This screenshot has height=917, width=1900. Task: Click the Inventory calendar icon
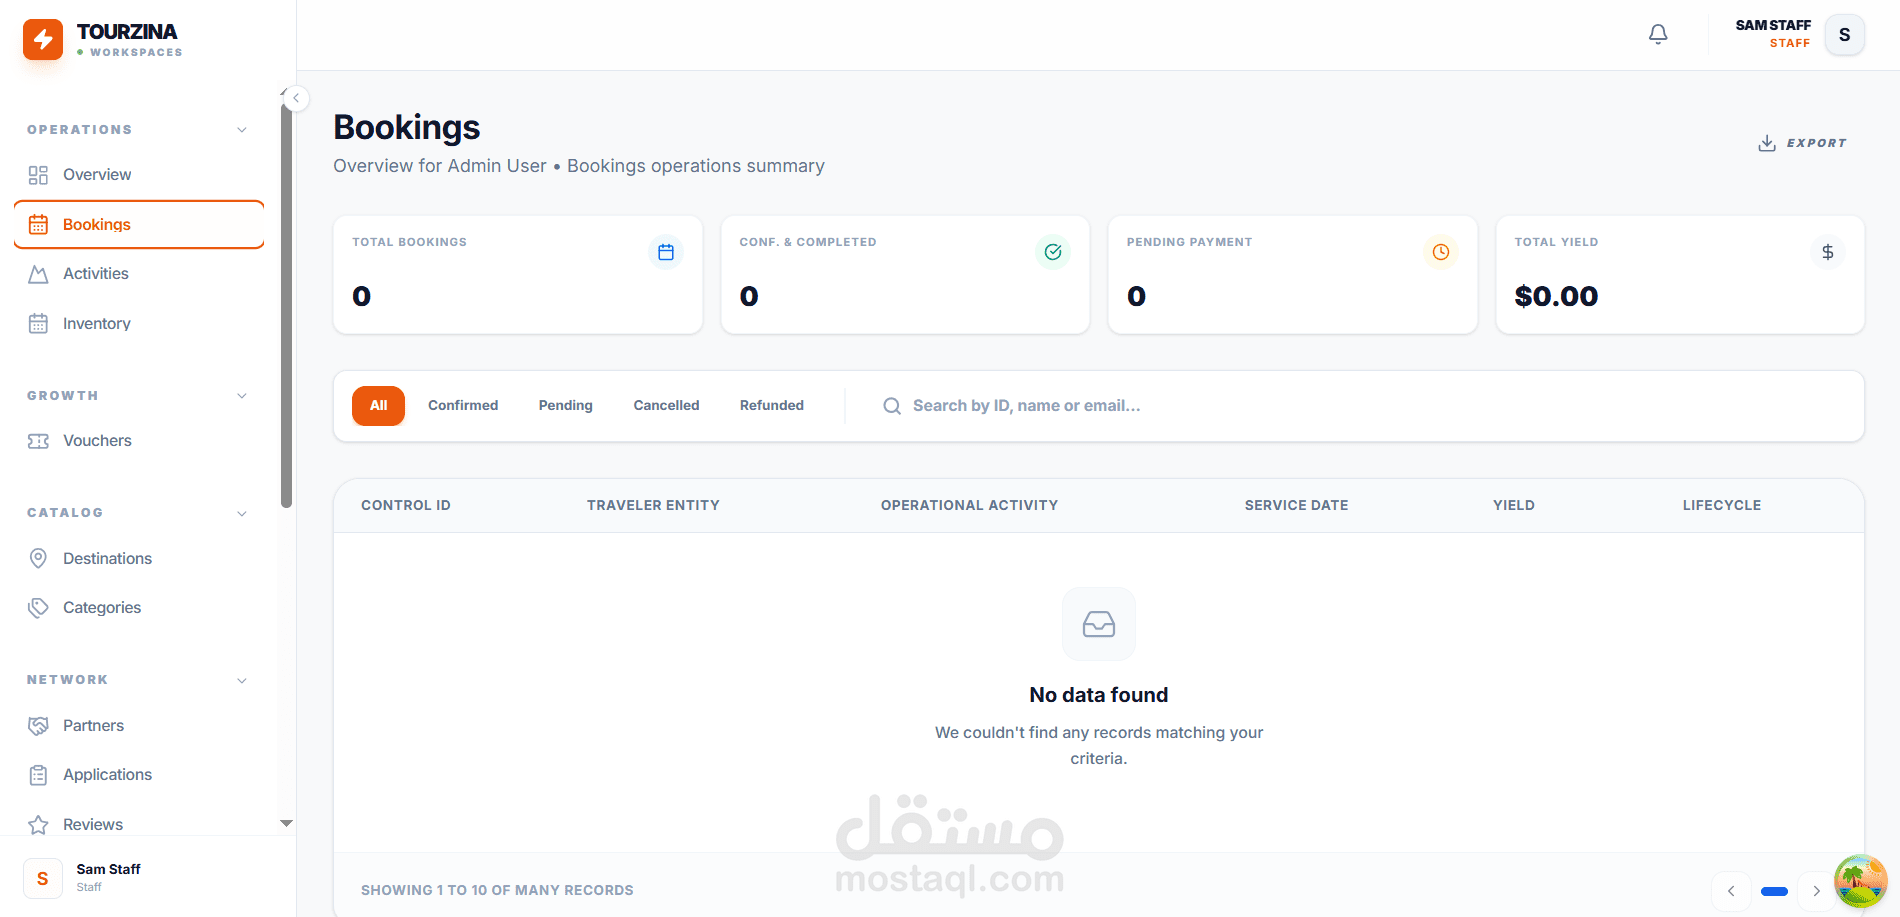pos(38,324)
